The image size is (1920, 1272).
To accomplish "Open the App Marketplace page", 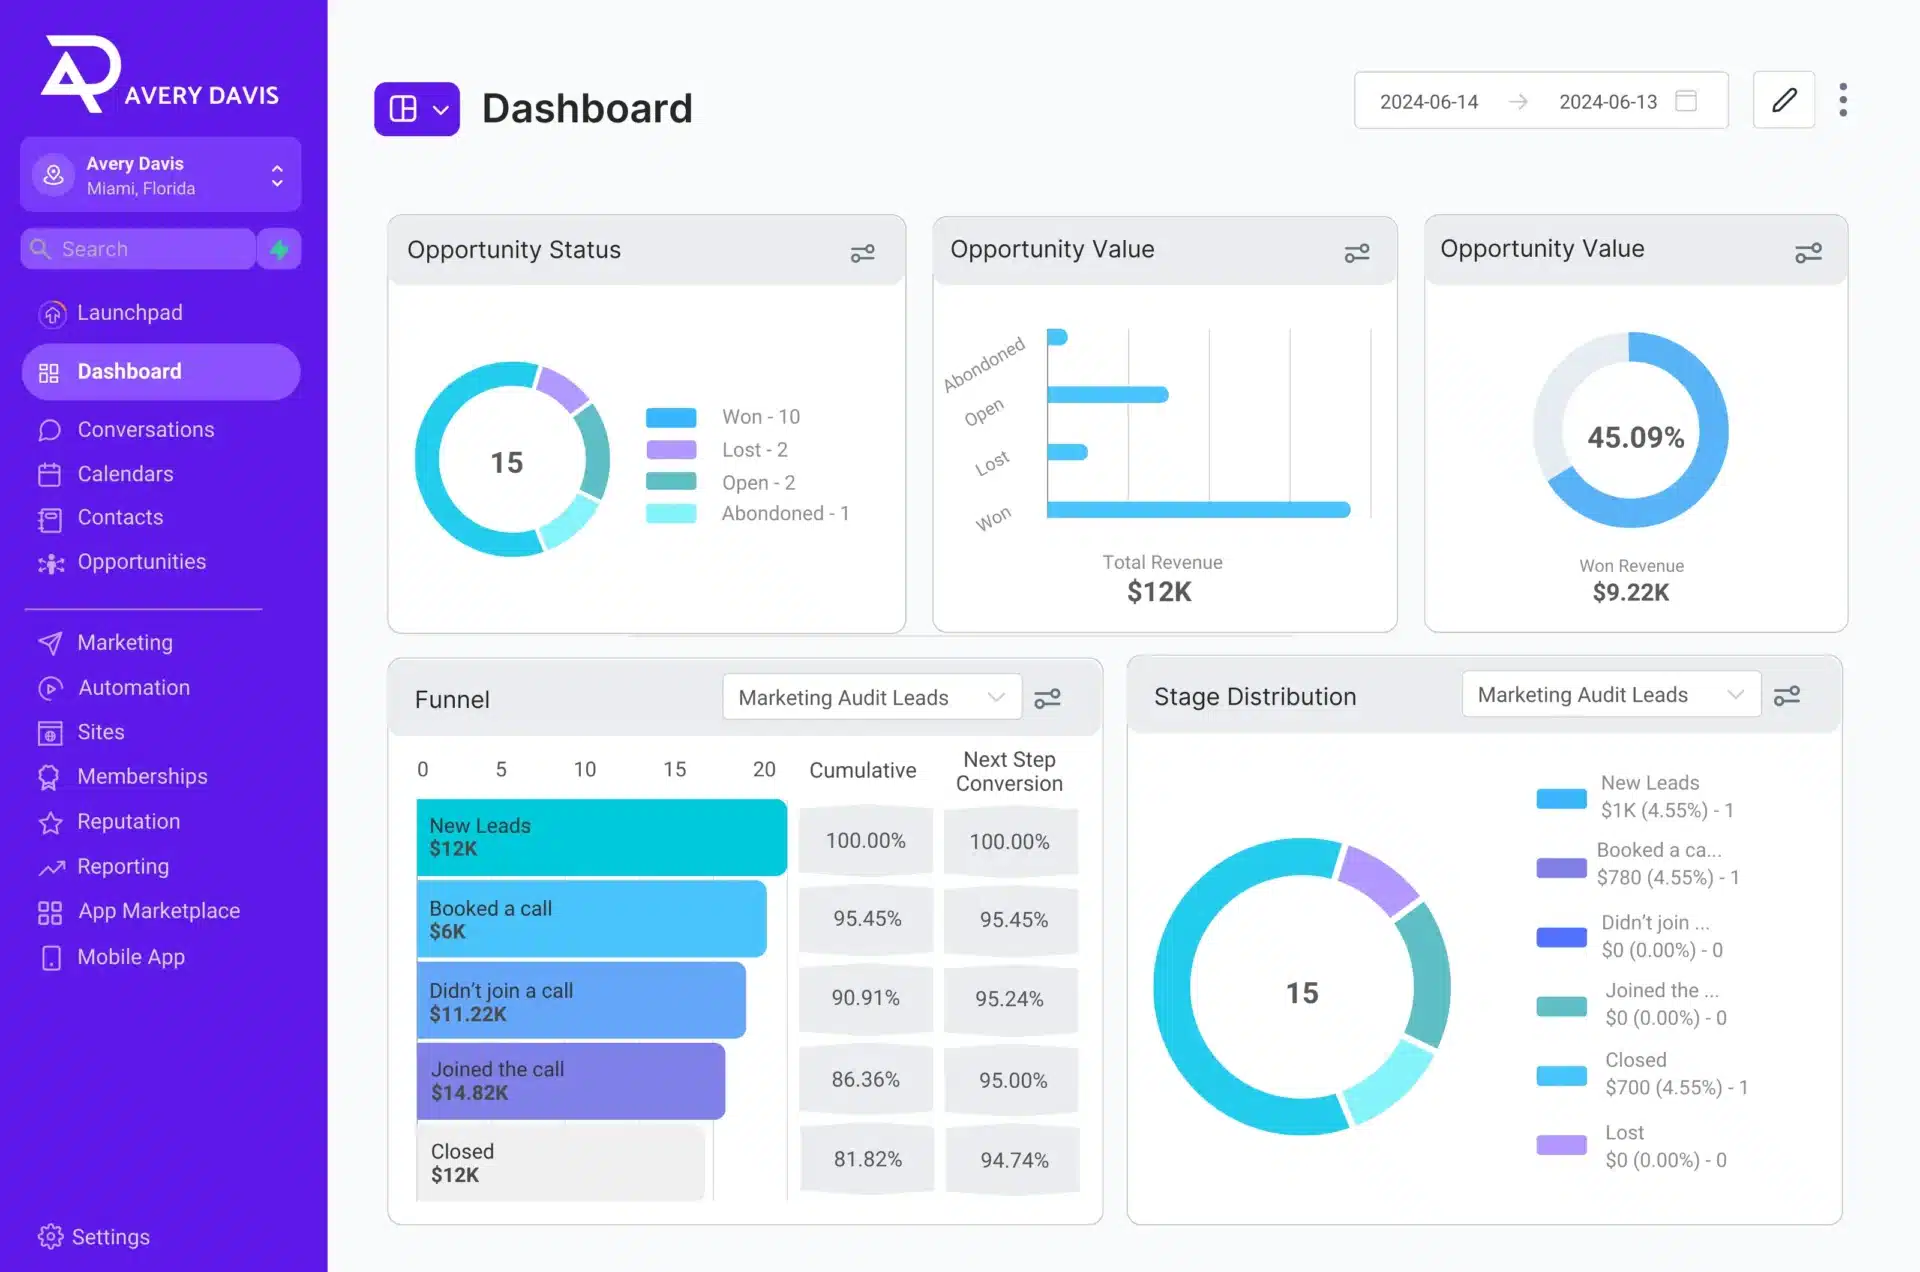I will 159,911.
